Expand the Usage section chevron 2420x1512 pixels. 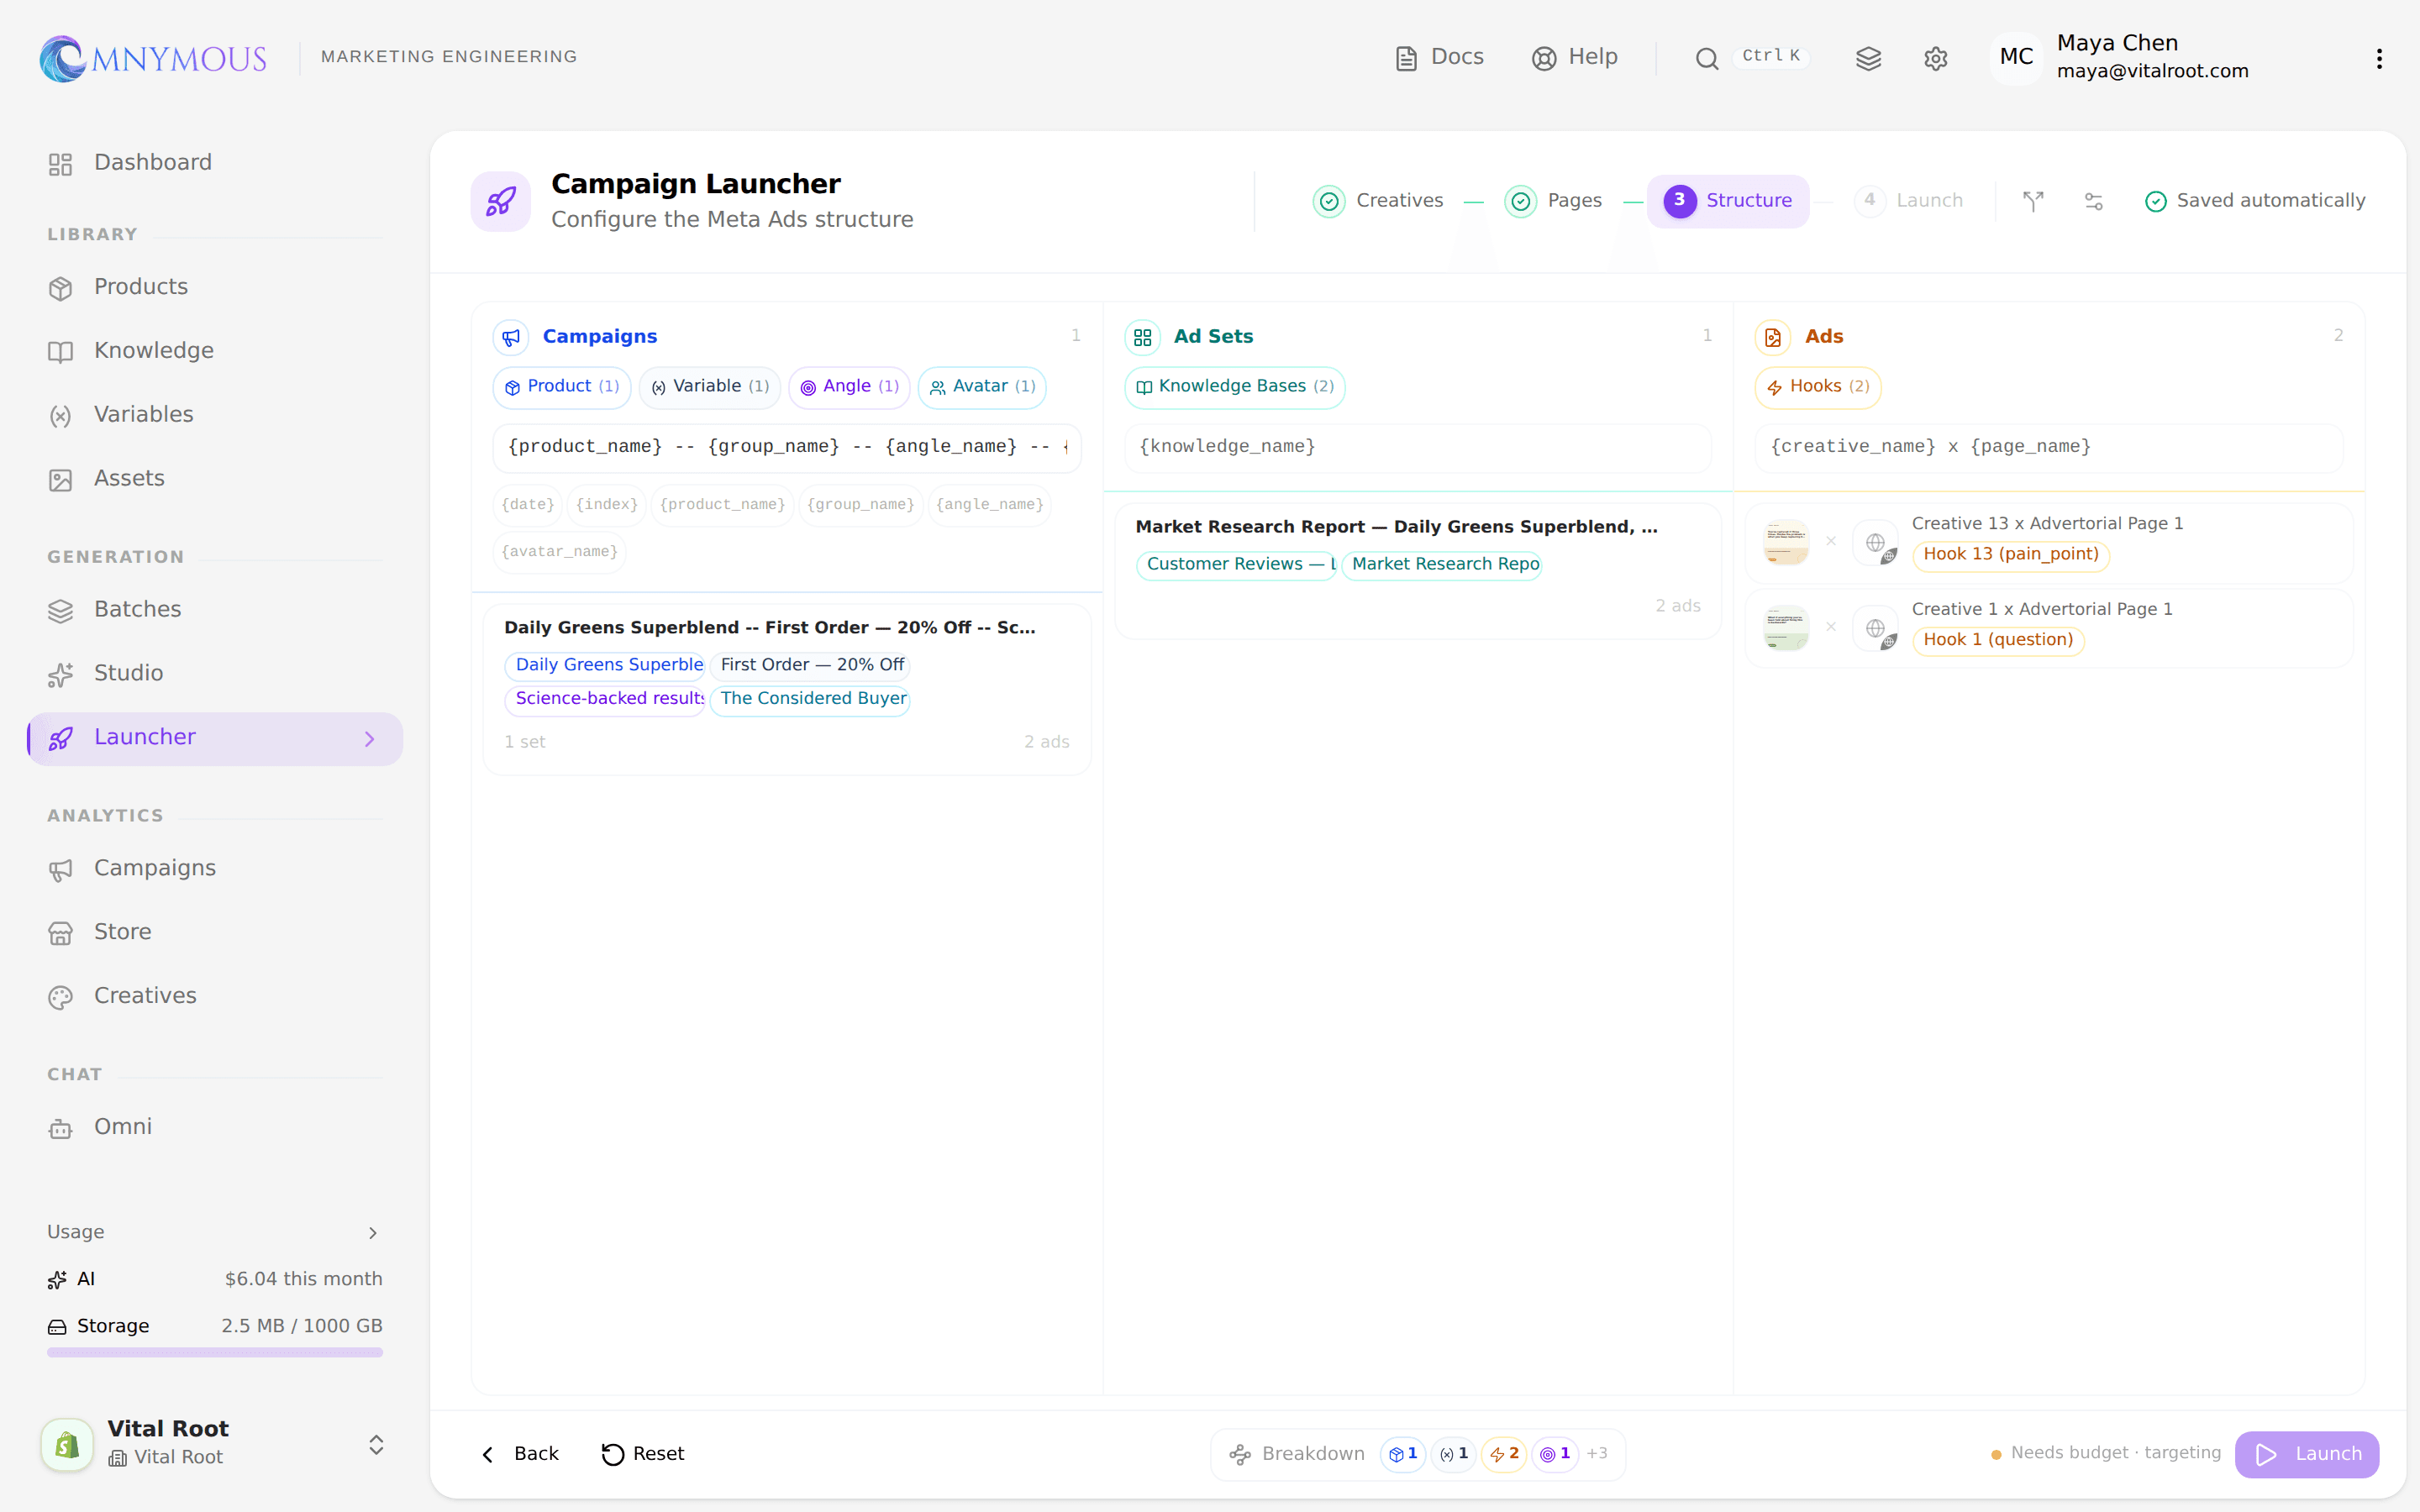coord(373,1233)
